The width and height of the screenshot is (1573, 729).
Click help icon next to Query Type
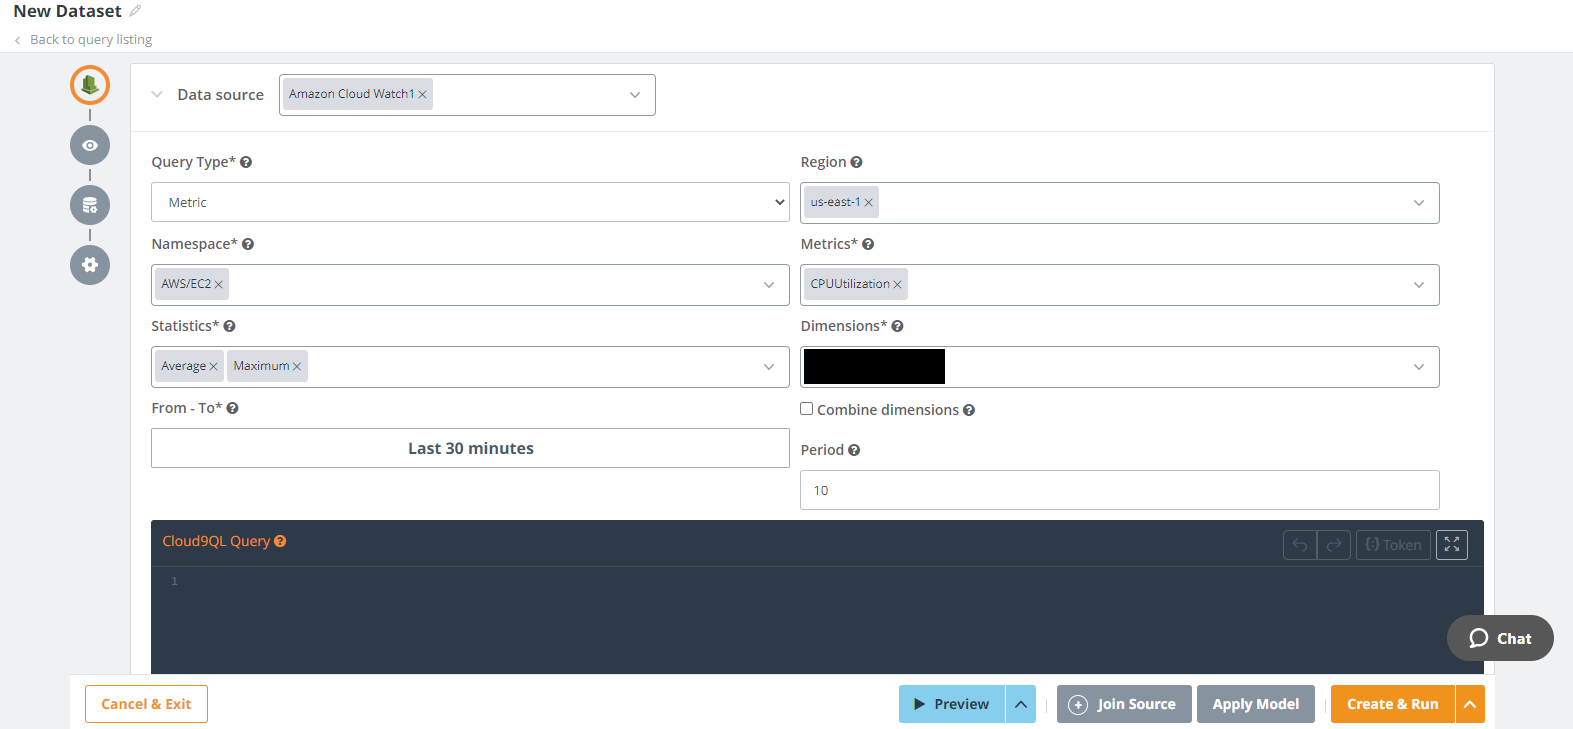pos(246,162)
